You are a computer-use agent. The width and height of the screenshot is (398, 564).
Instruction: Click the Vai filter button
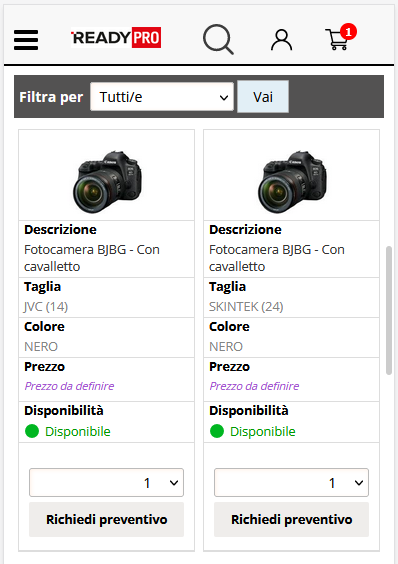click(263, 97)
